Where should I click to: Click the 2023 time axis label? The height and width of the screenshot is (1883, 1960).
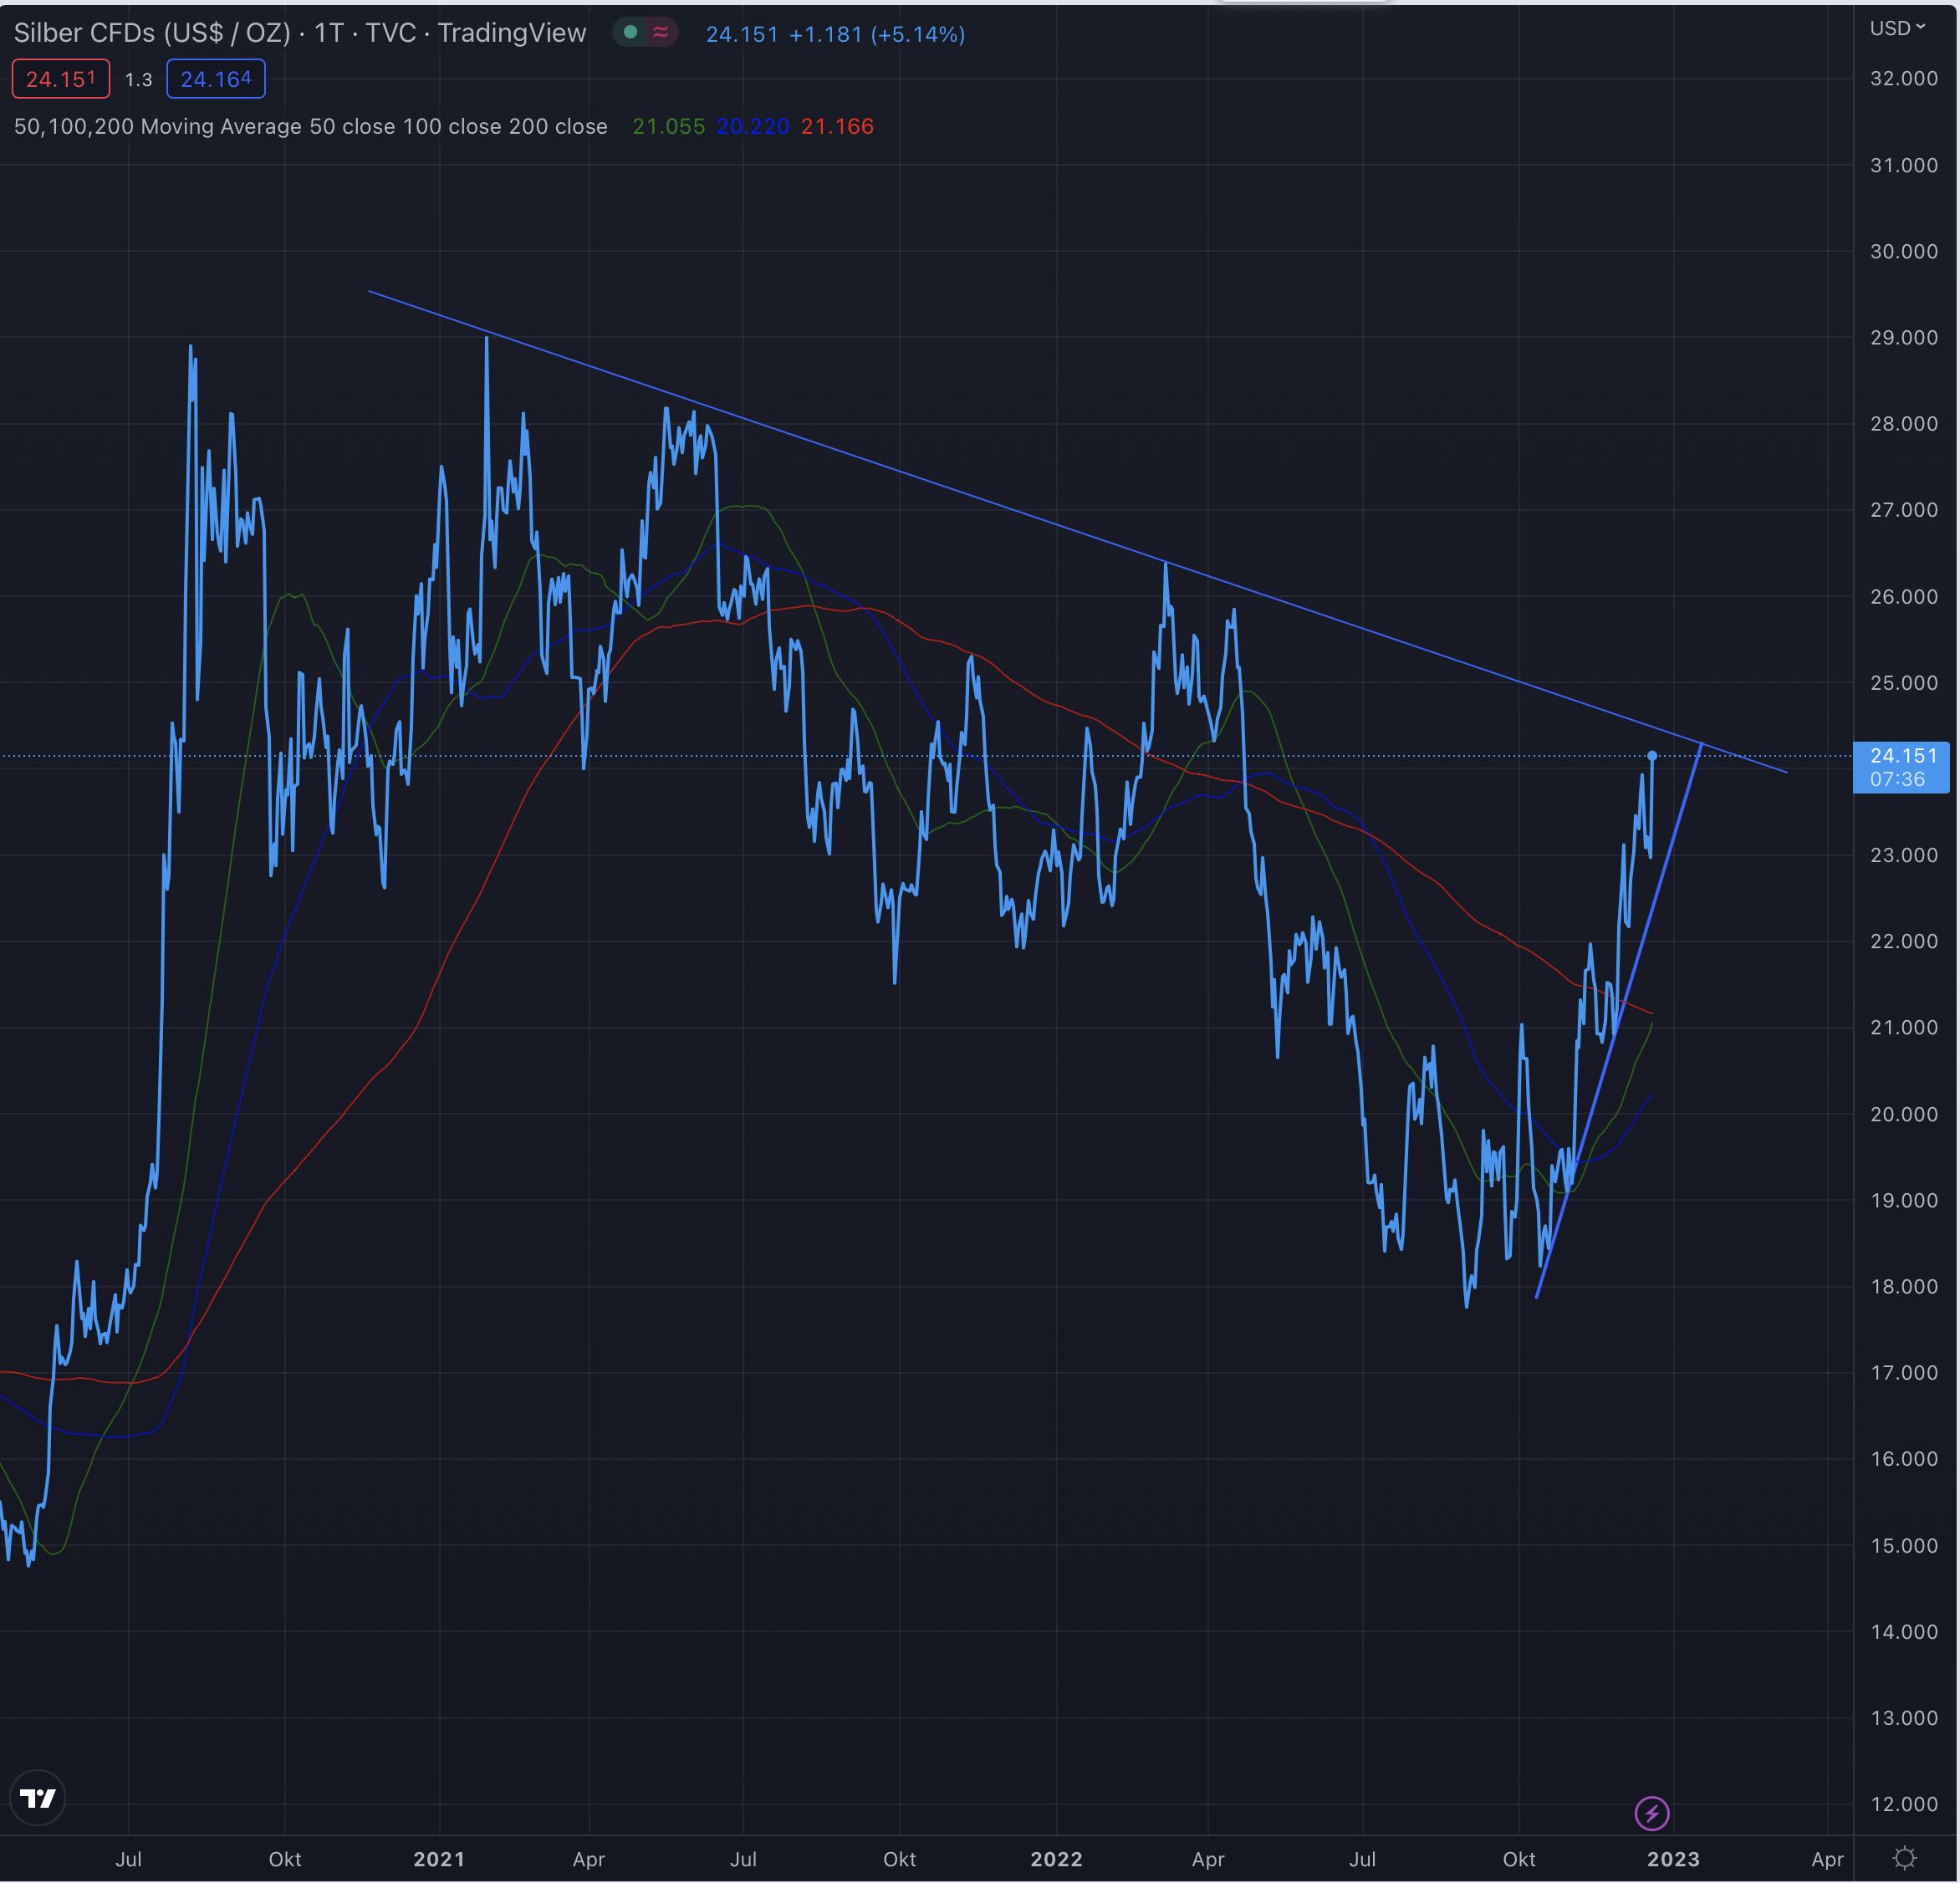(1672, 1858)
